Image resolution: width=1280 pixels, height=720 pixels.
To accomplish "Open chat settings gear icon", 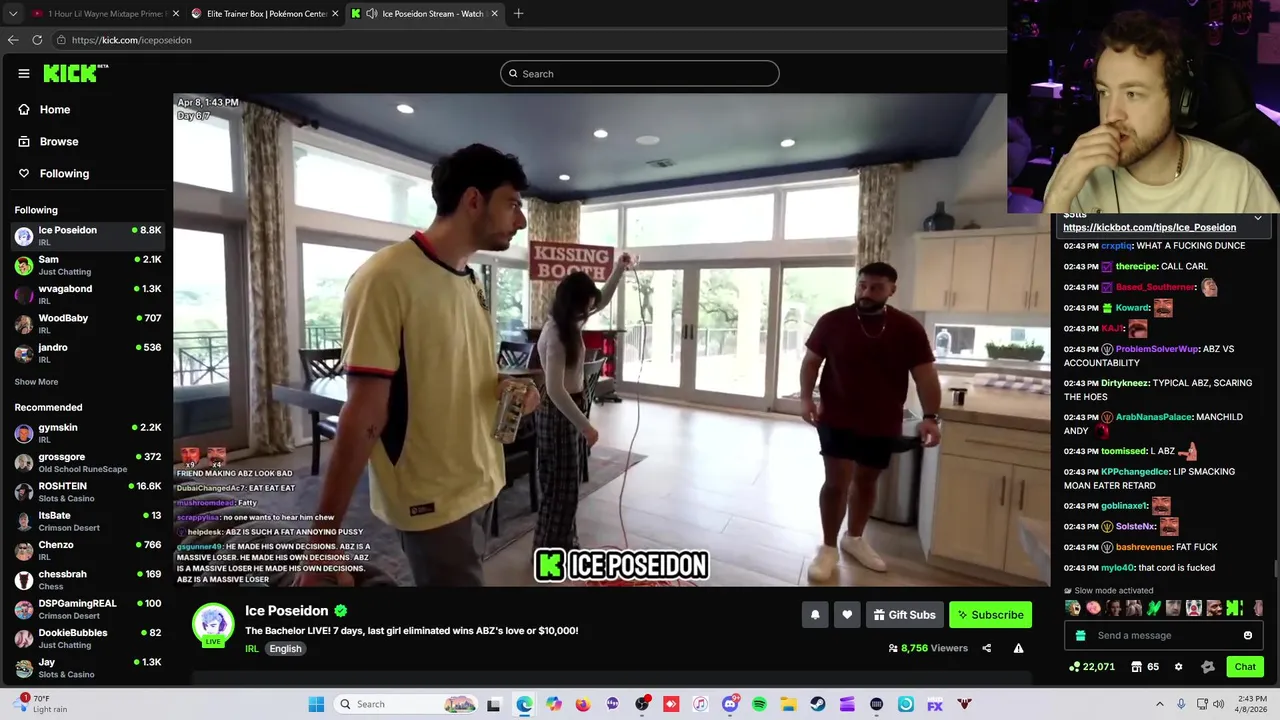I will tap(1178, 667).
